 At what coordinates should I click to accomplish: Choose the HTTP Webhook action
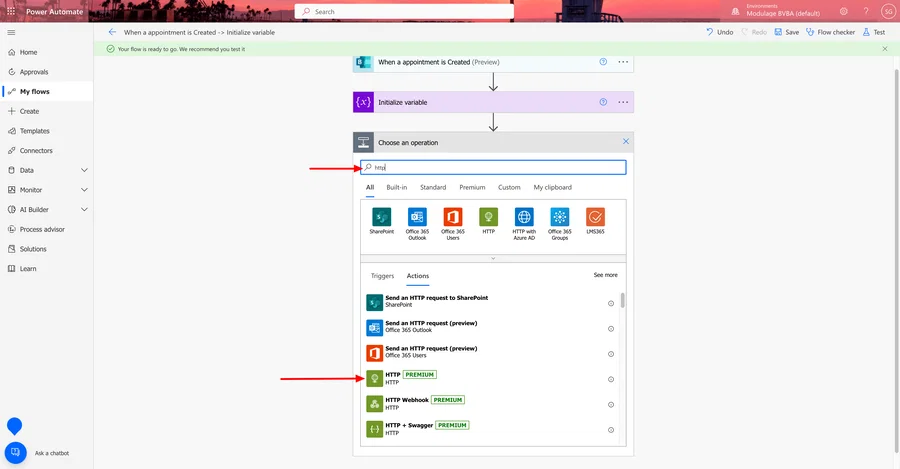pos(491,403)
